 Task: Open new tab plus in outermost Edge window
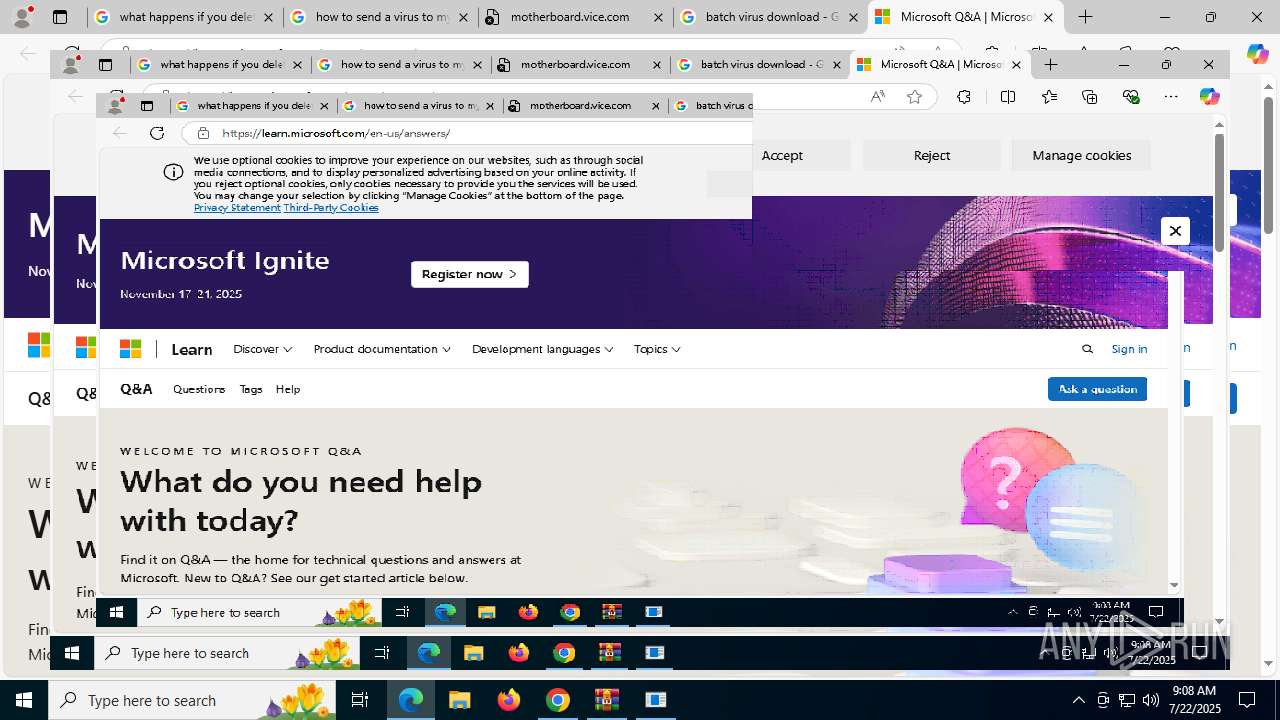click(1085, 17)
